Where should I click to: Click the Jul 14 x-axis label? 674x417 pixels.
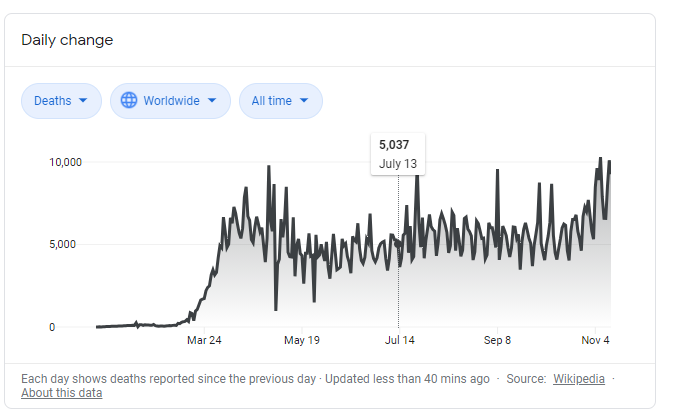(399, 340)
